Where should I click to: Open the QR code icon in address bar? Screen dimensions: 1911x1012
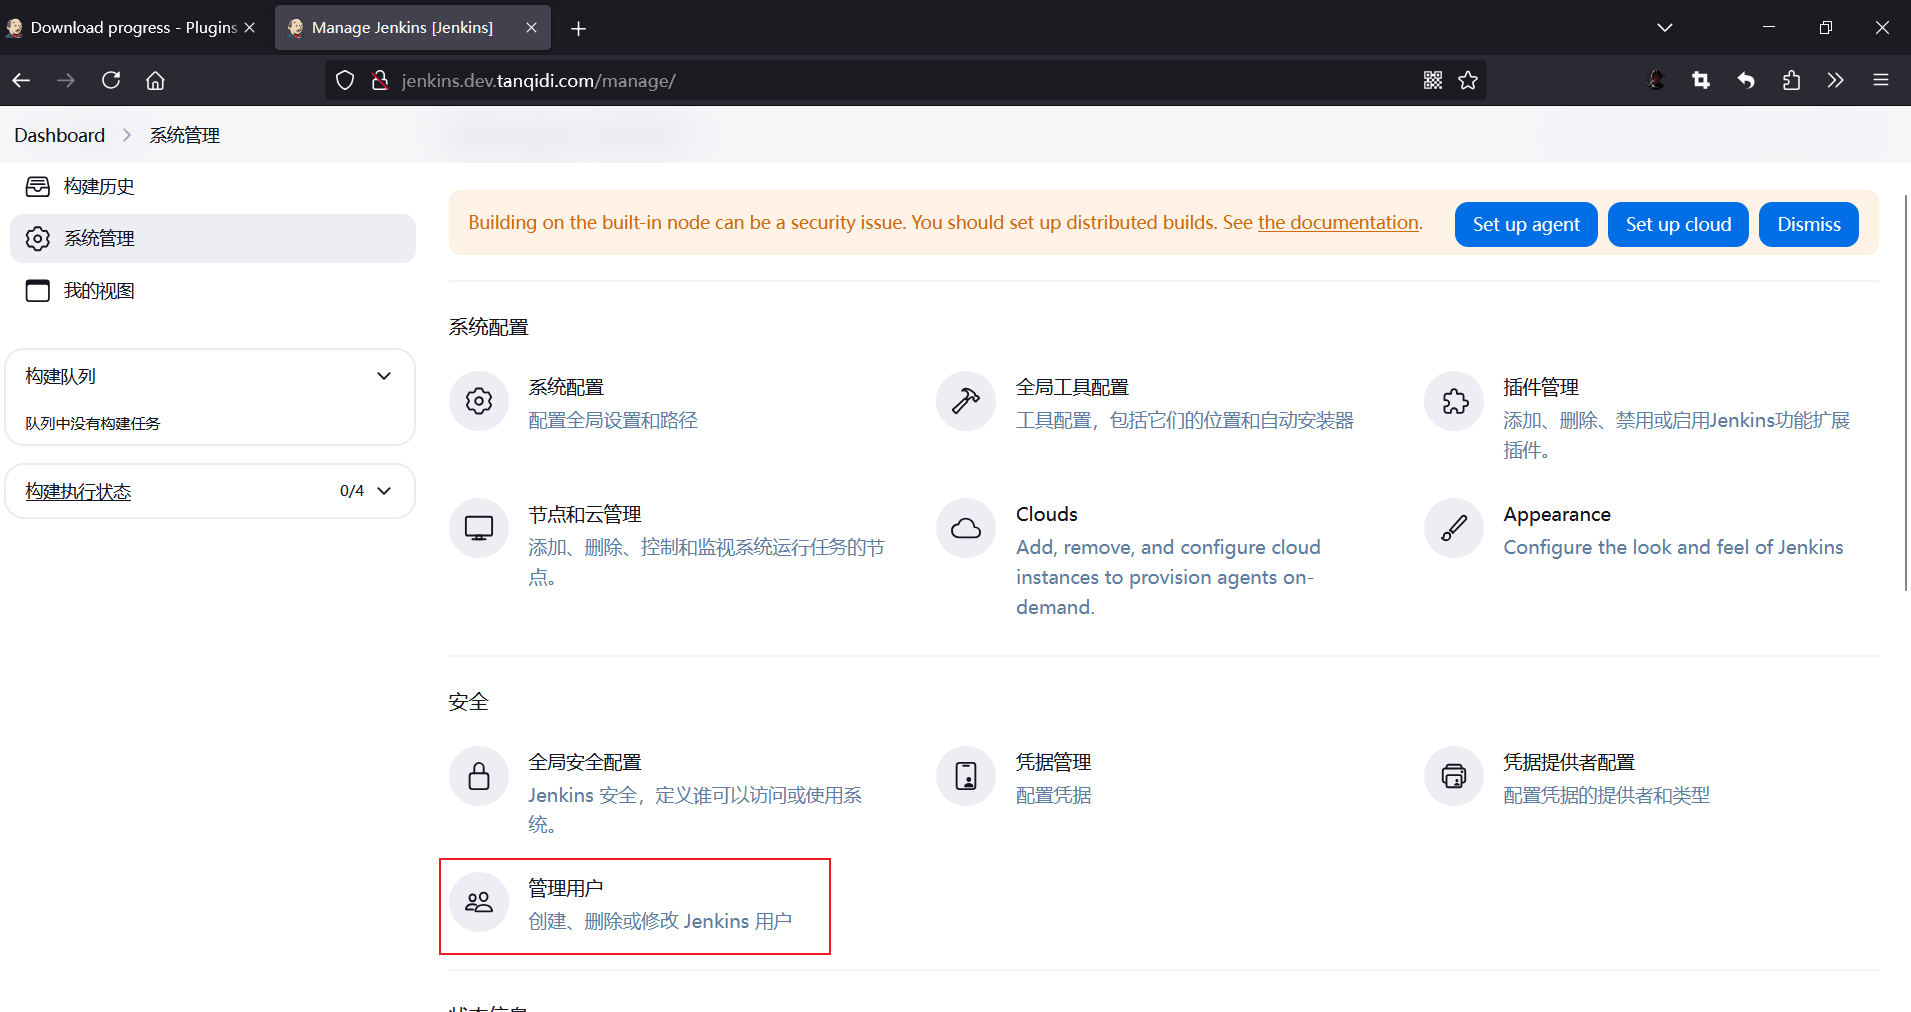(1433, 80)
